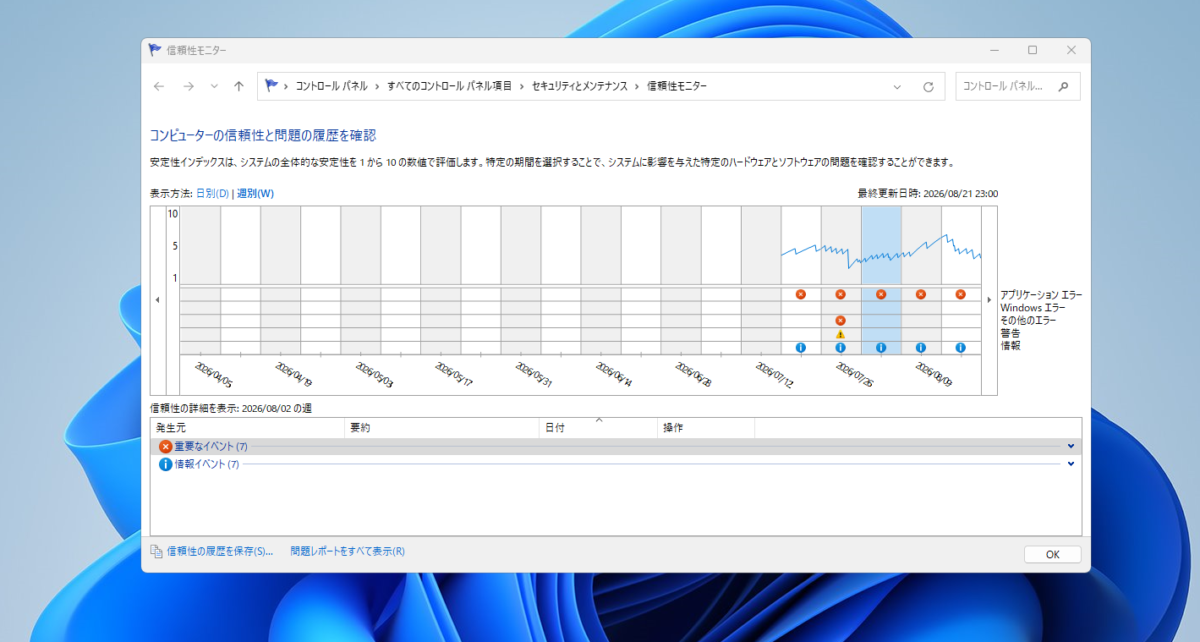Click the OK button

pyautogui.click(x=1052, y=554)
